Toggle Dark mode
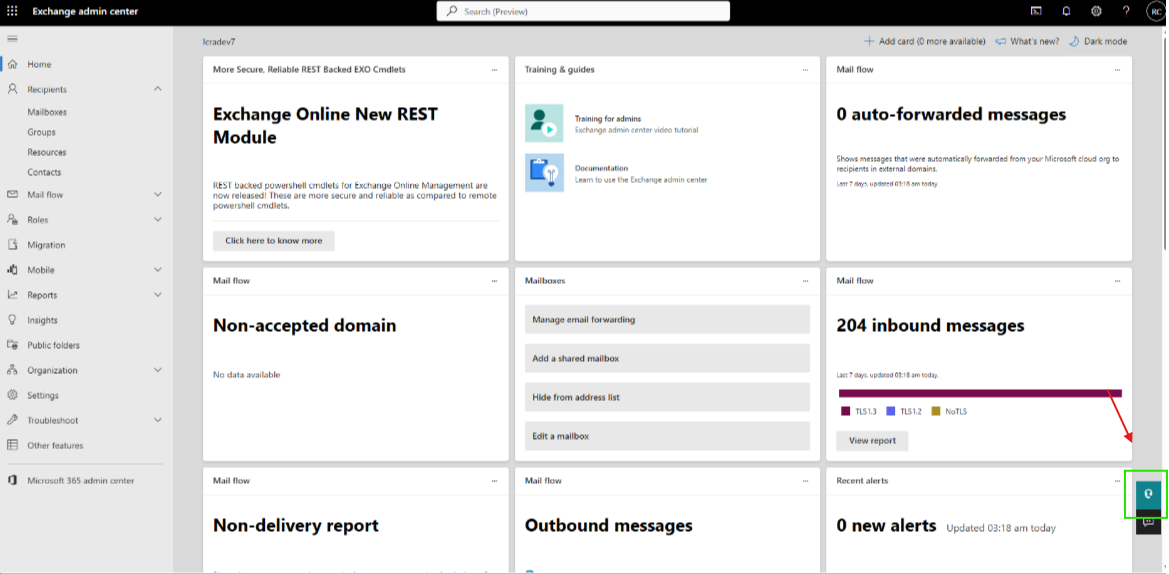 1098,41
